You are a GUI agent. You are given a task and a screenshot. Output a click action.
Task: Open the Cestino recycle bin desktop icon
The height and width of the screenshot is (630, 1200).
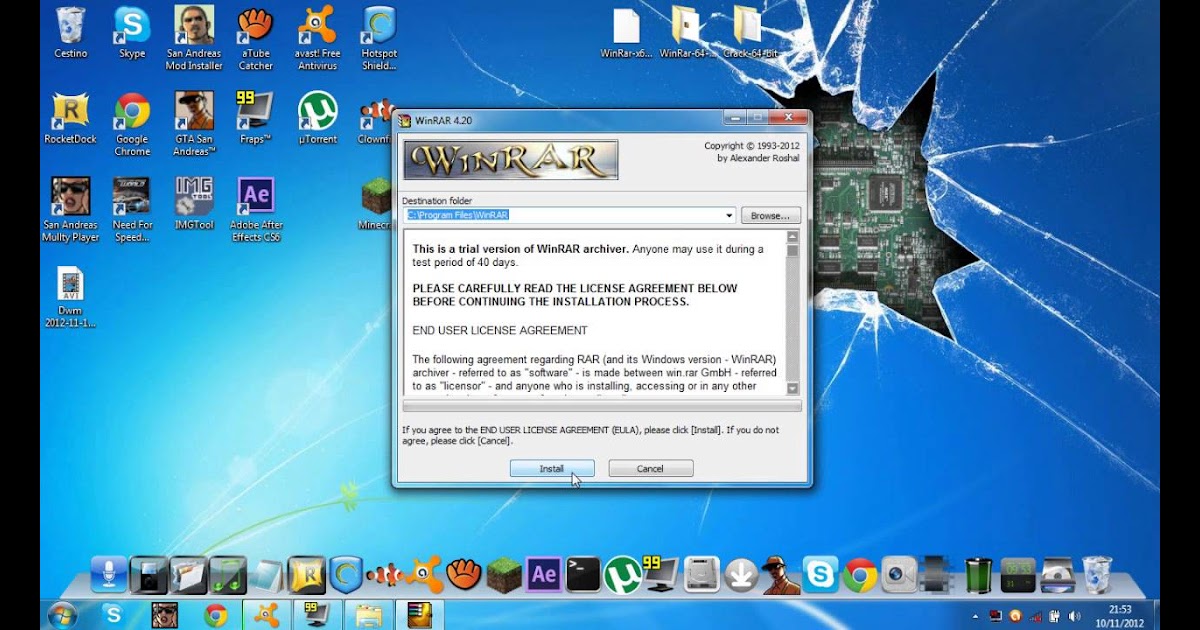coord(70,33)
